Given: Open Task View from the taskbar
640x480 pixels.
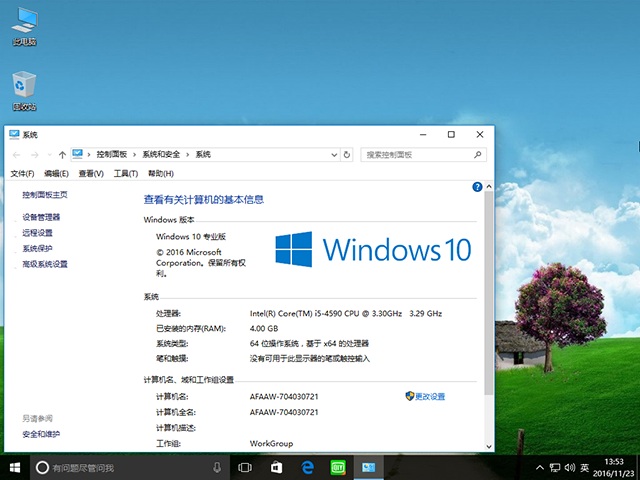Looking at the screenshot, I should 245,467.
